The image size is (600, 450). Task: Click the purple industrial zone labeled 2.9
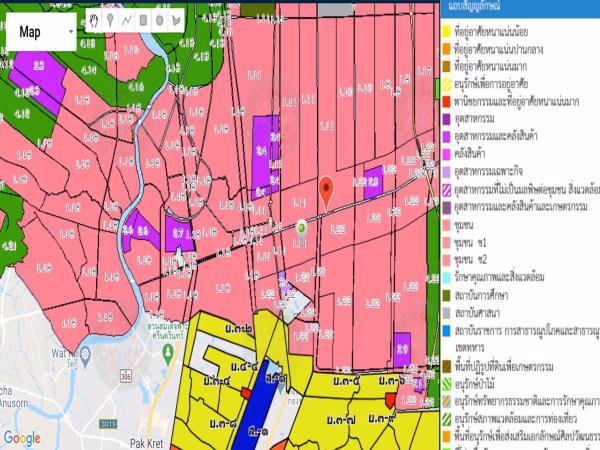pyautogui.click(x=402, y=348)
